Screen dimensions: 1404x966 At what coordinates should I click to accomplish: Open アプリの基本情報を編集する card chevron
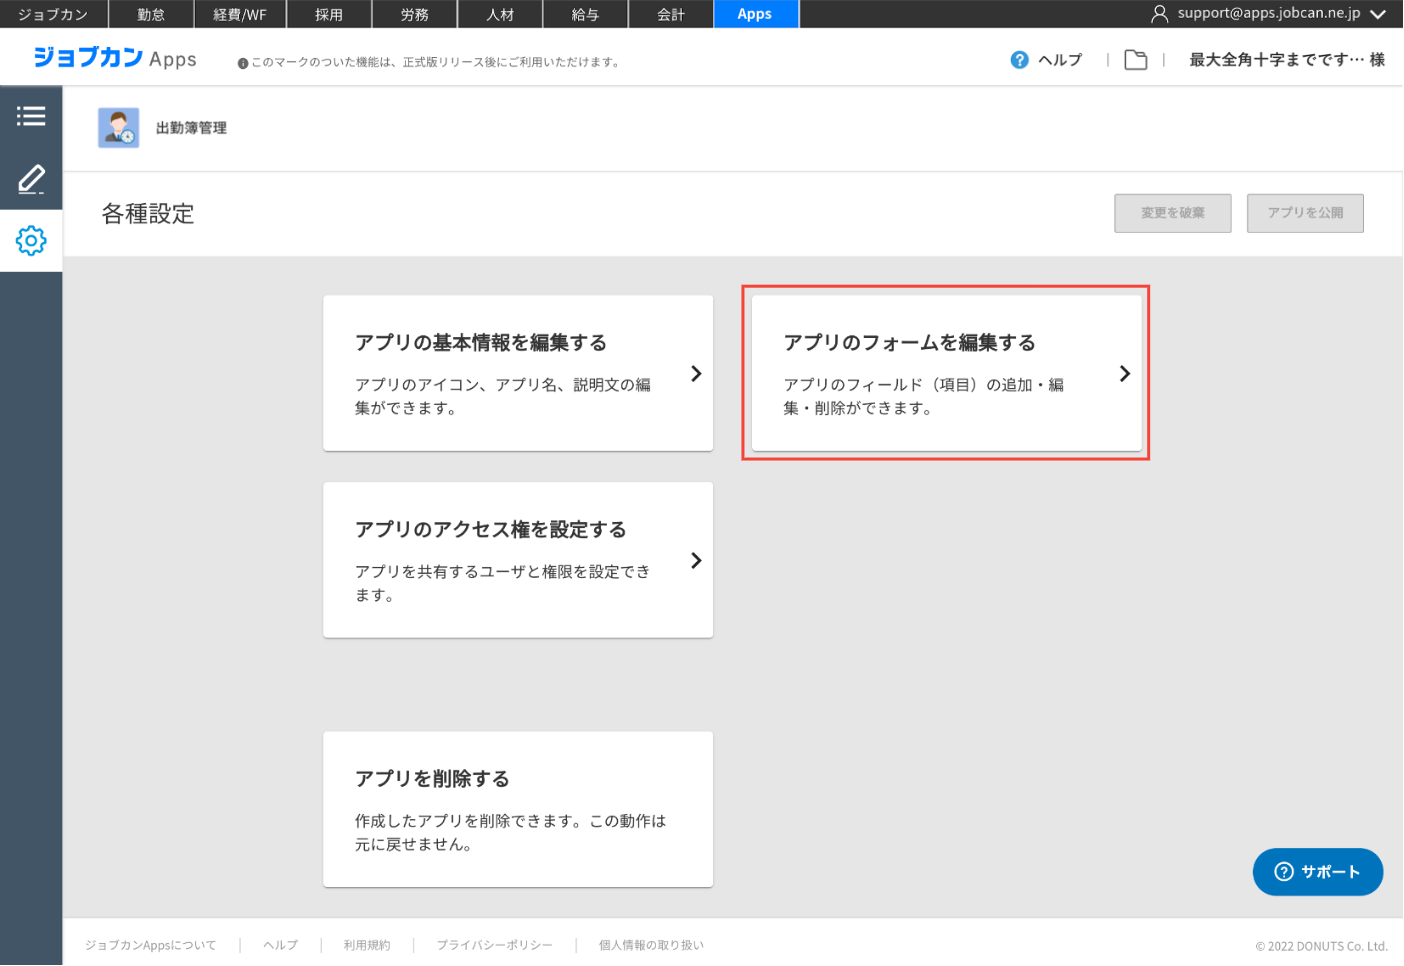(x=696, y=373)
